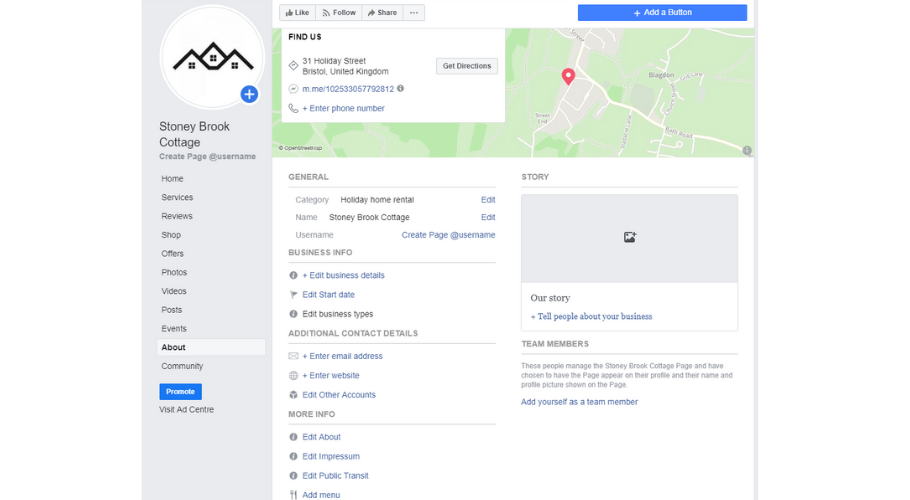Open Posts in the sidebar
910x500 pixels.
click(172, 310)
